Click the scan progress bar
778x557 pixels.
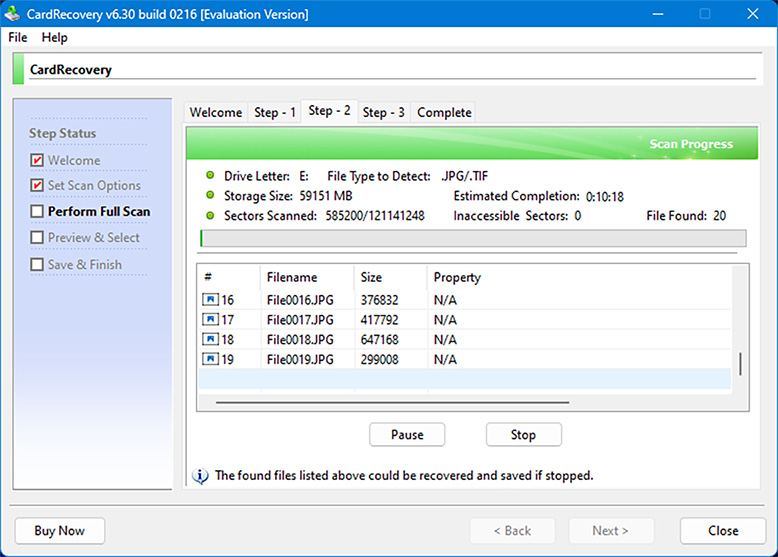pos(473,238)
